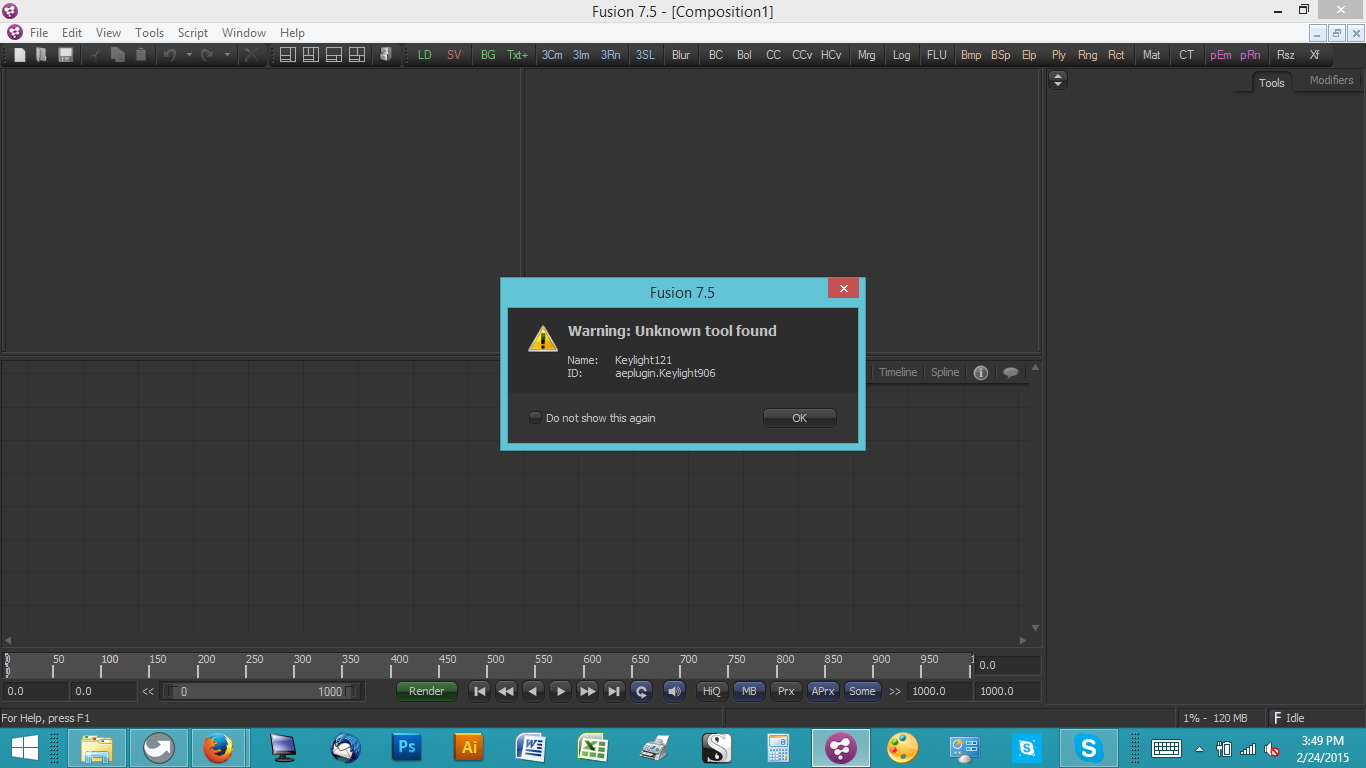Viewport: 1366px width, 768px height.
Task: Open Photoshop from the Windows taskbar
Action: click(x=407, y=747)
